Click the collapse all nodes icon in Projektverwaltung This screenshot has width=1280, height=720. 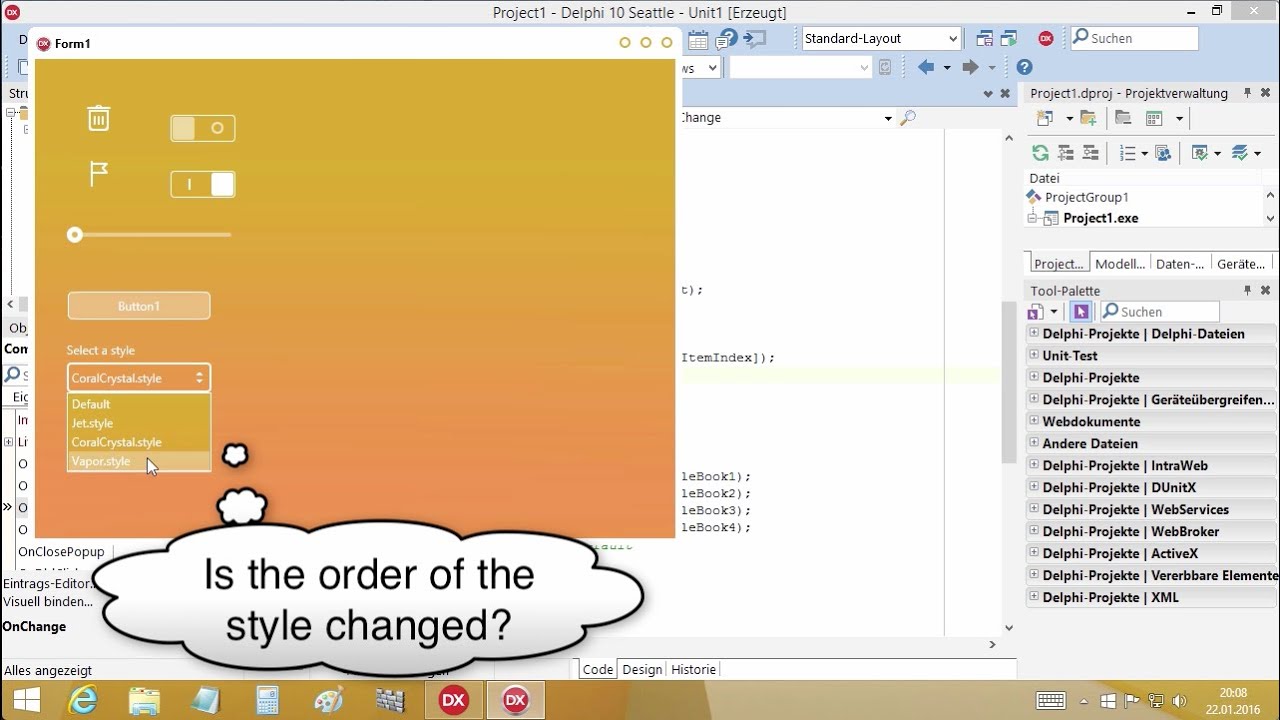coord(1090,153)
